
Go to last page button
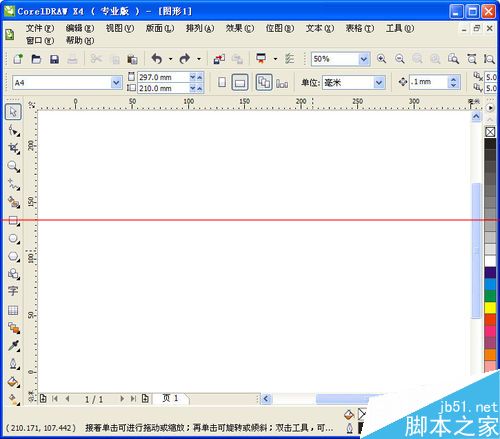point(133,398)
